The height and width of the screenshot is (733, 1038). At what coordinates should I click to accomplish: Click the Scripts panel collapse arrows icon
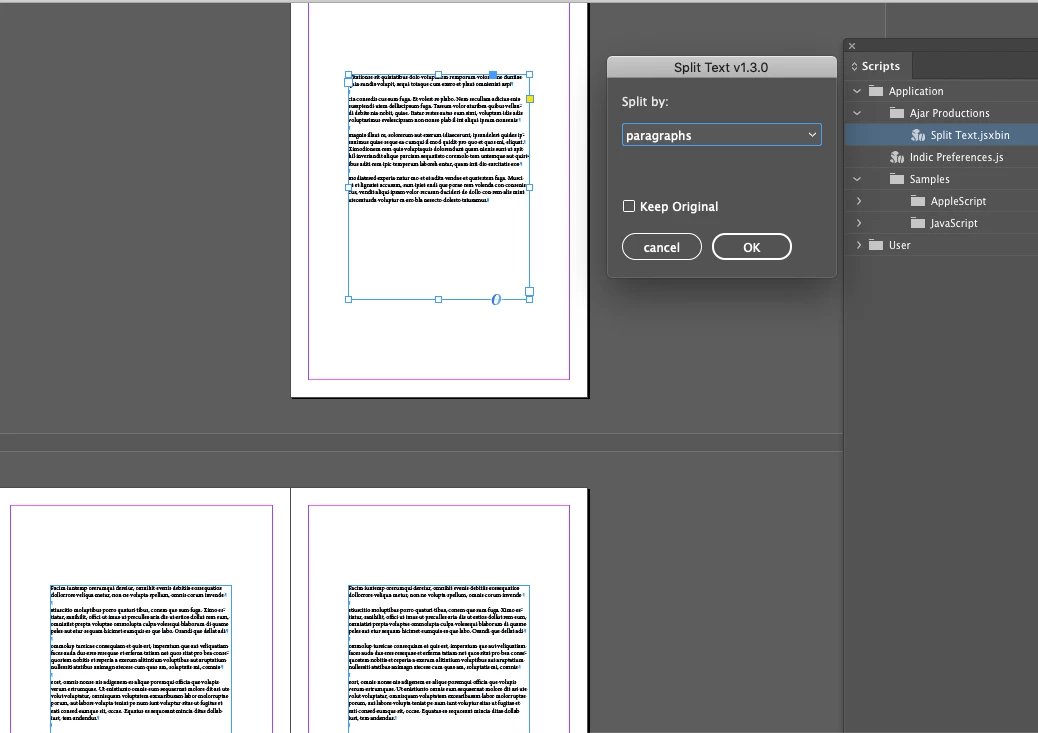pyautogui.click(x=854, y=66)
